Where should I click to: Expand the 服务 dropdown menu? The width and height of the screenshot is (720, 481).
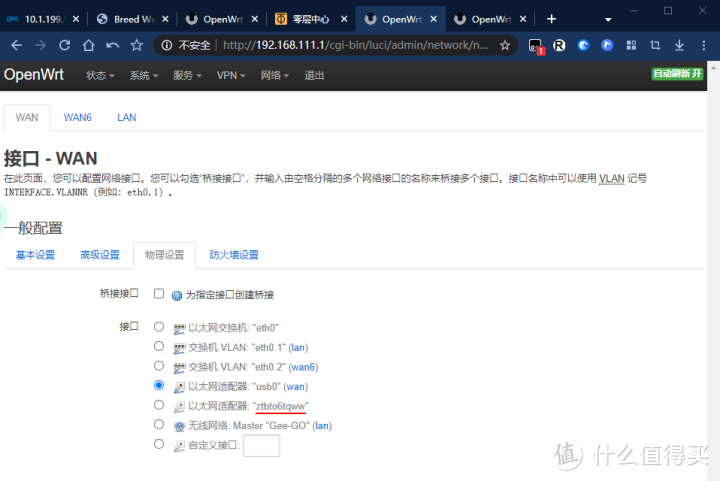187,75
